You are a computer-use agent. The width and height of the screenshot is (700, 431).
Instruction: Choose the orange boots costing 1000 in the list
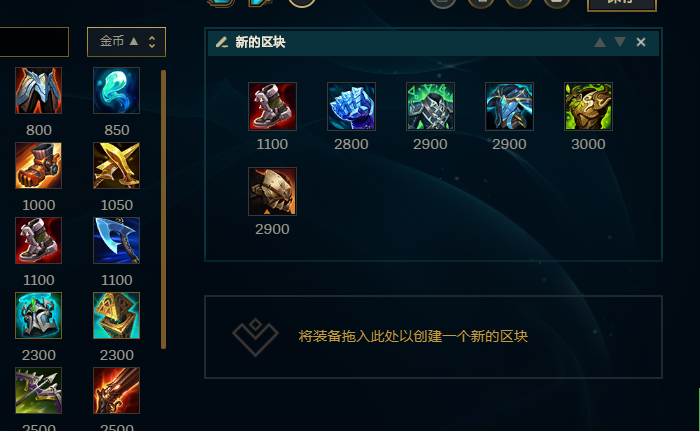[38, 165]
